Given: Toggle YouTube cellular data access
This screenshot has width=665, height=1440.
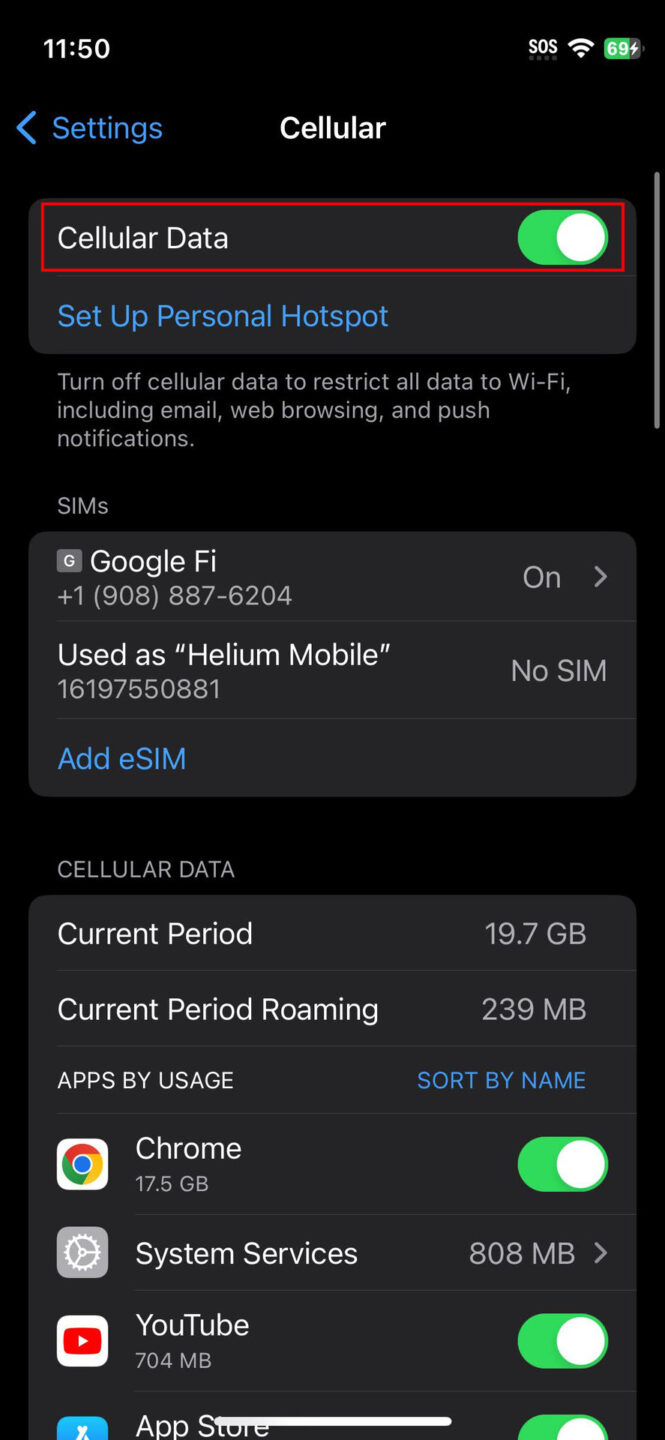Looking at the screenshot, I should tap(562, 1341).
